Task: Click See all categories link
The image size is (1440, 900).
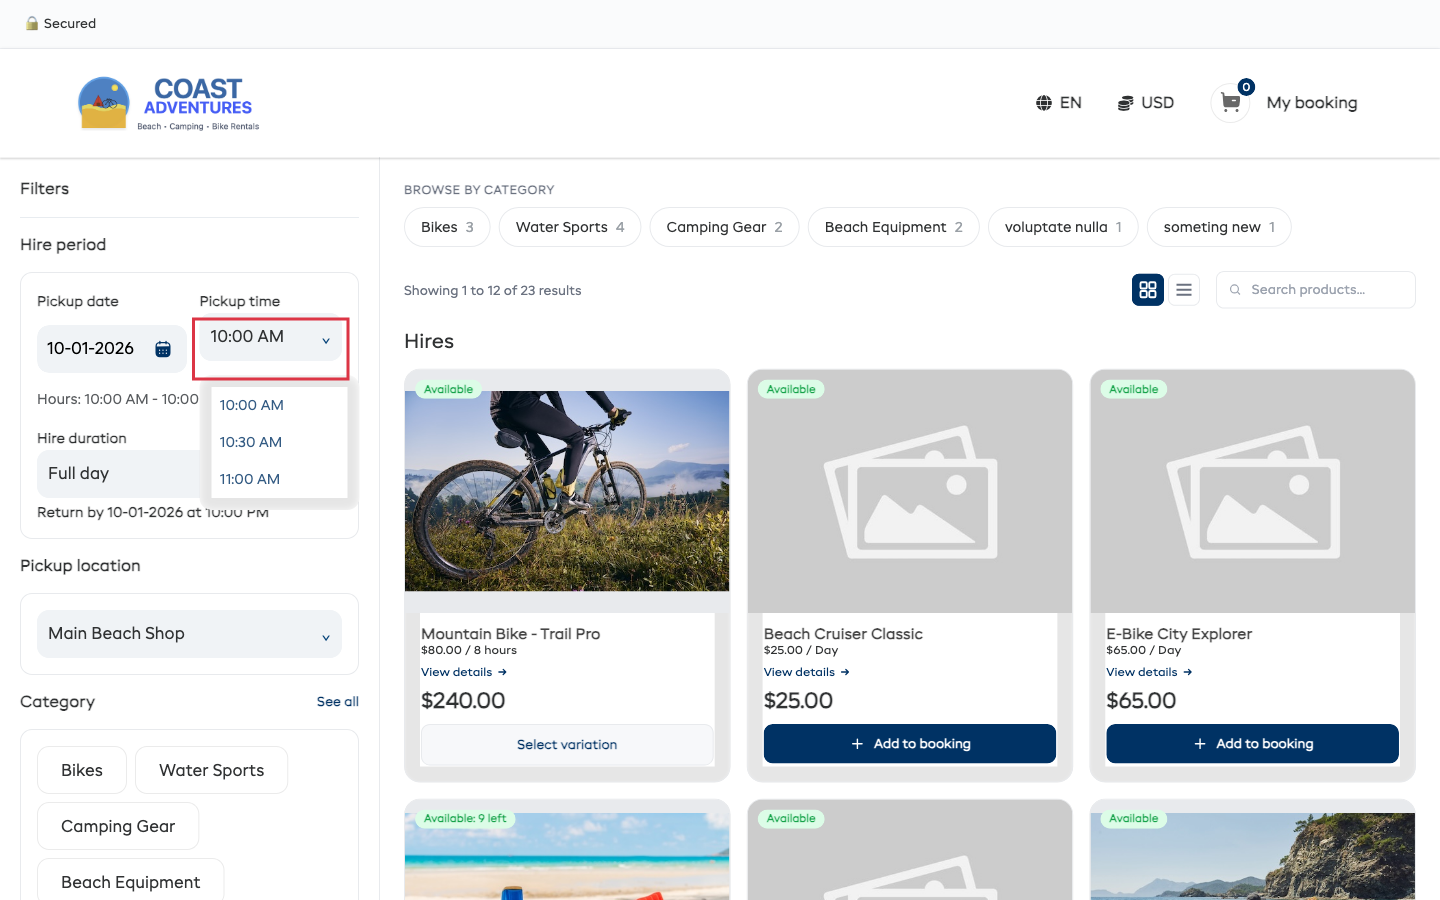Action: [338, 702]
